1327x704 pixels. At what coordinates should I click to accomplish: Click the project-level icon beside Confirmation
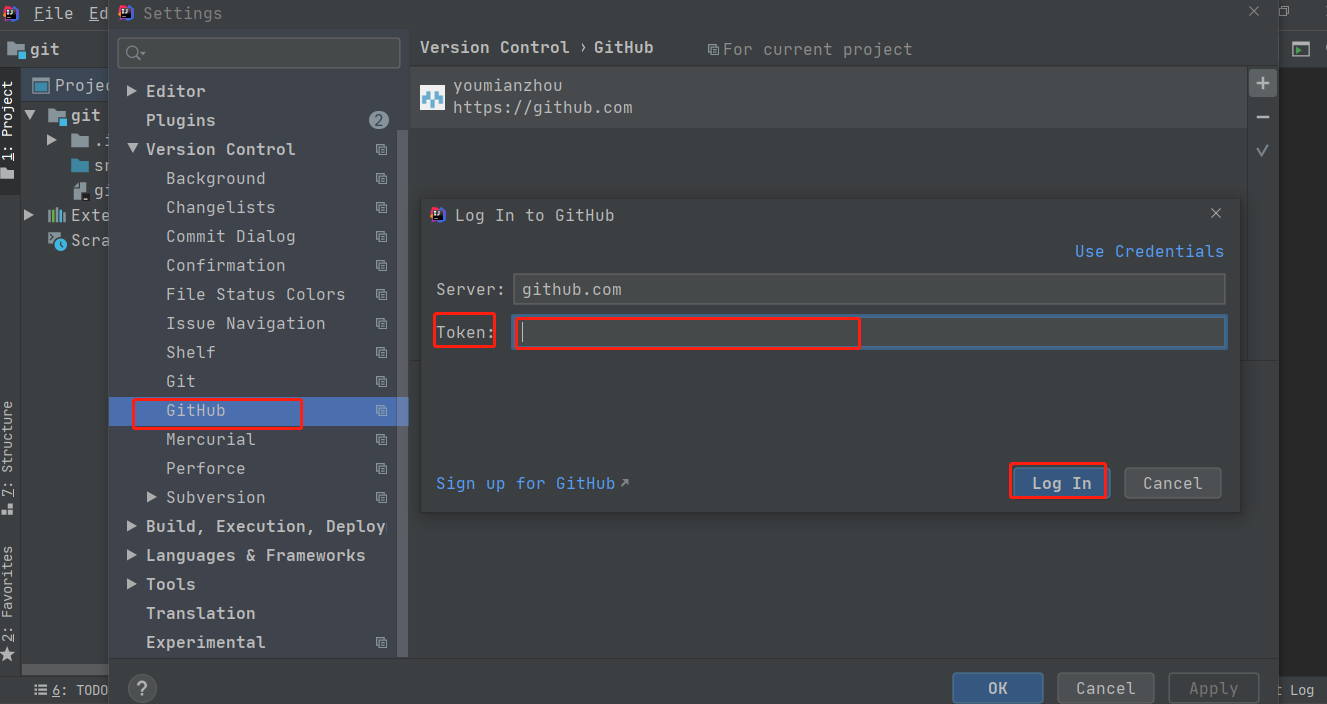coord(381,265)
